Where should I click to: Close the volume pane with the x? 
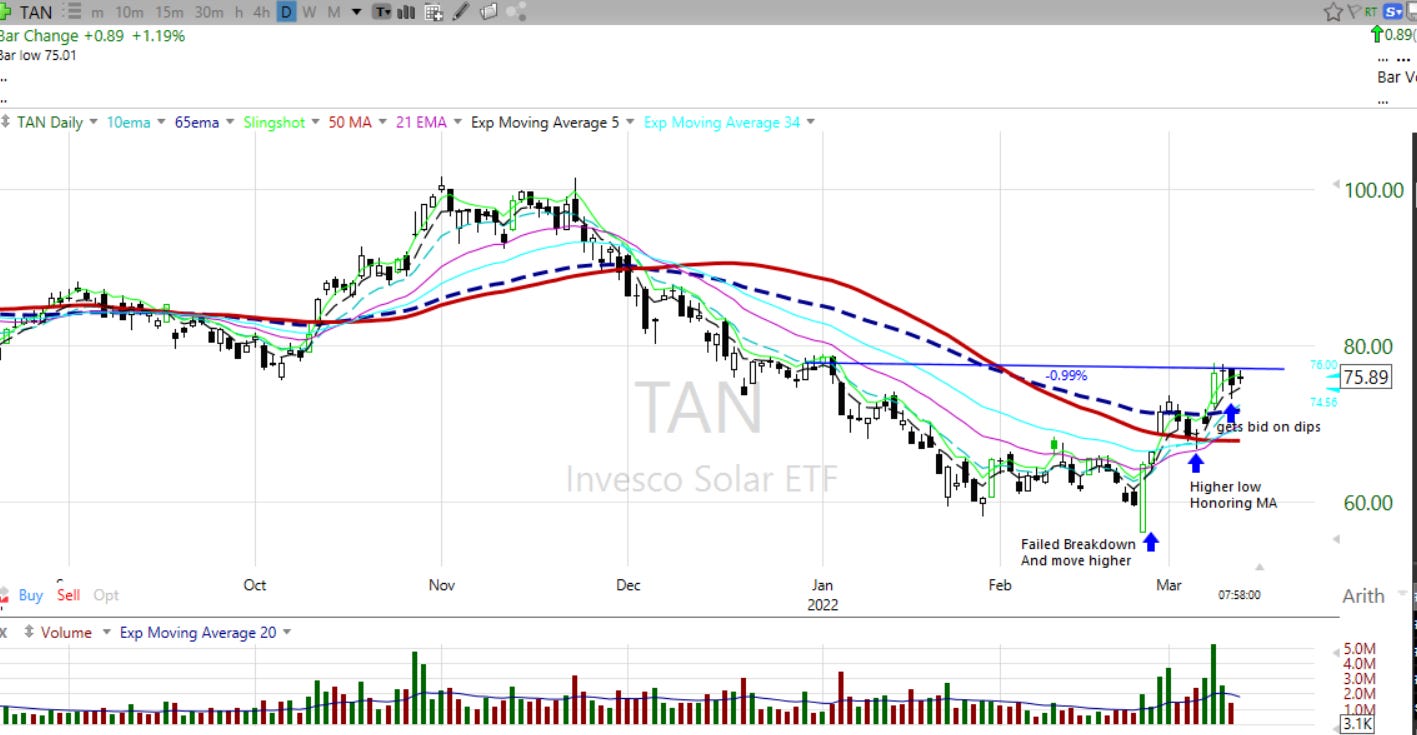tap(4, 632)
